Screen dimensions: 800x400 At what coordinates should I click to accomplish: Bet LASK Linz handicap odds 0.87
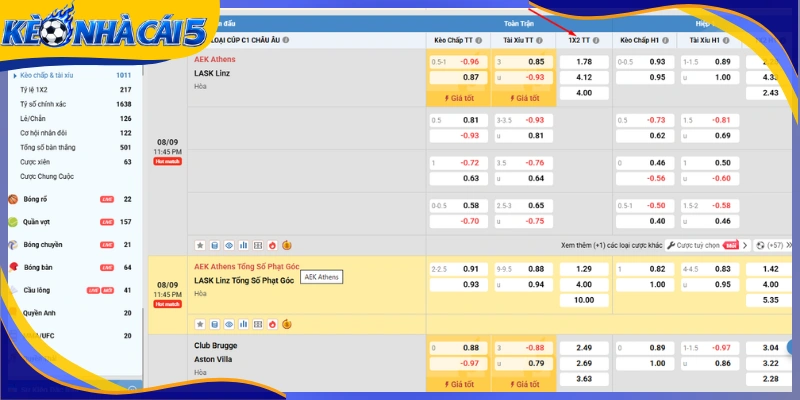click(x=458, y=78)
